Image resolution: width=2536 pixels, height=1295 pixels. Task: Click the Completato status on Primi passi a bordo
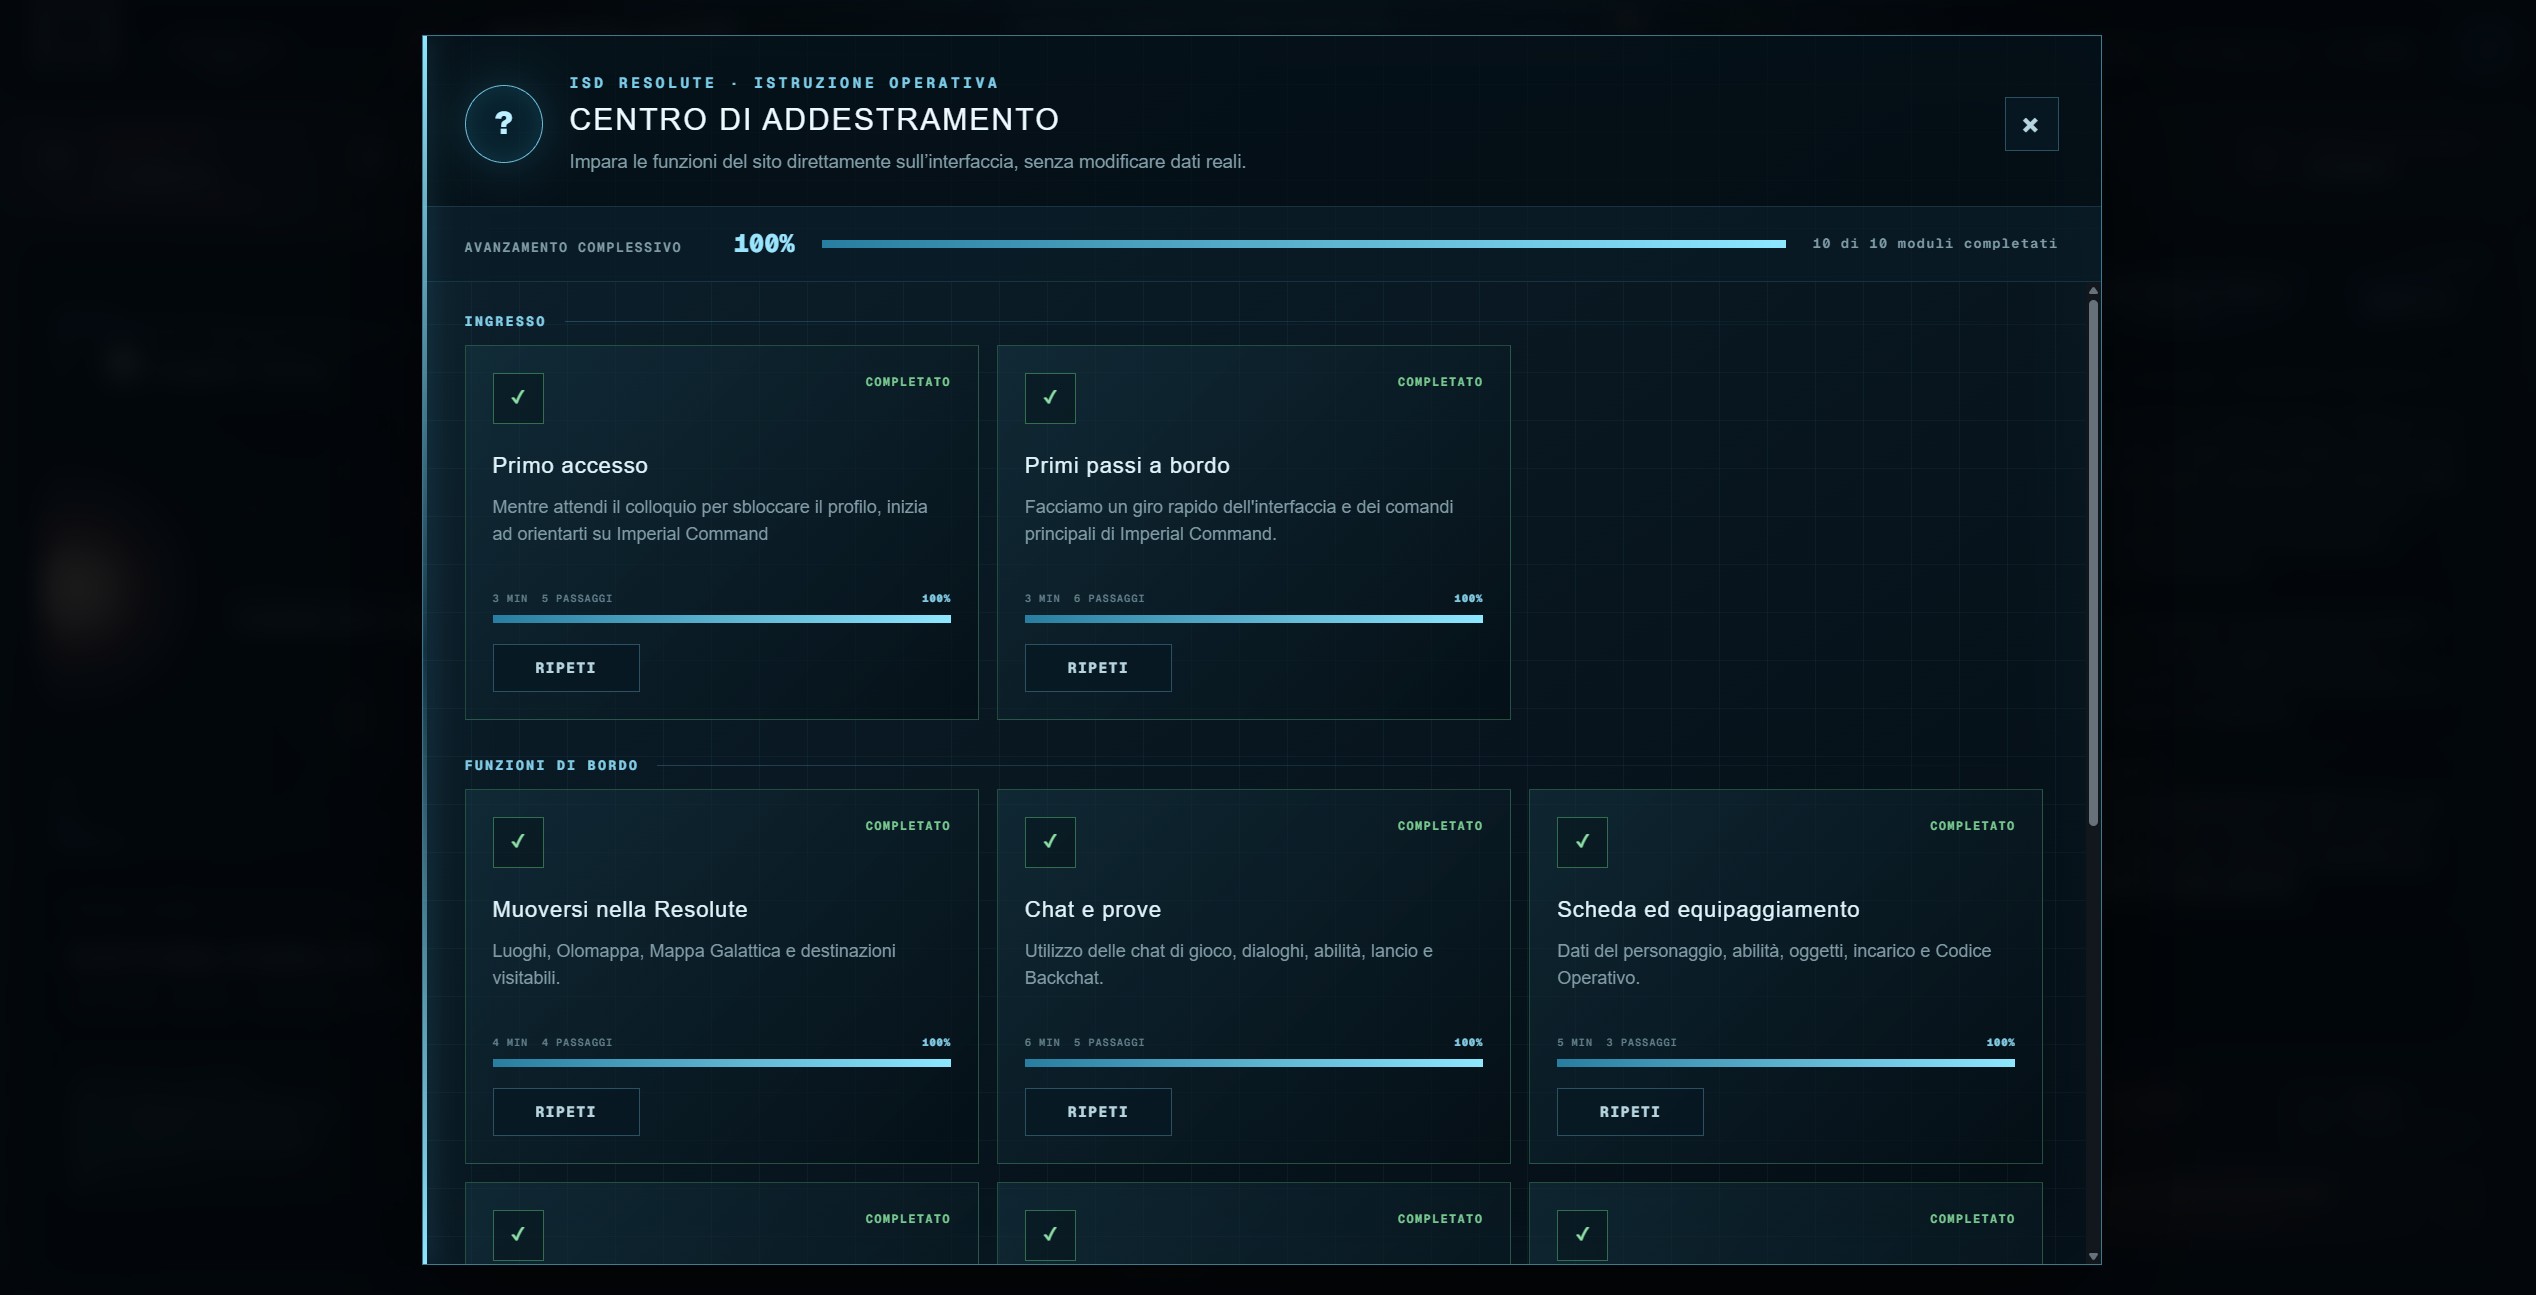coord(1440,382)
